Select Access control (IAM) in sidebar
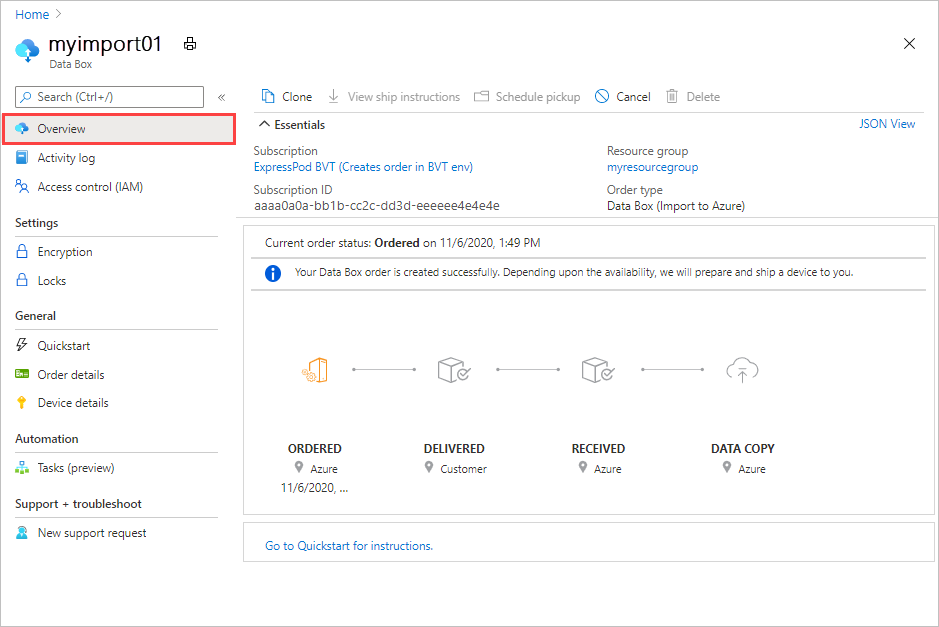939x627 pixels. pos(90,187)
